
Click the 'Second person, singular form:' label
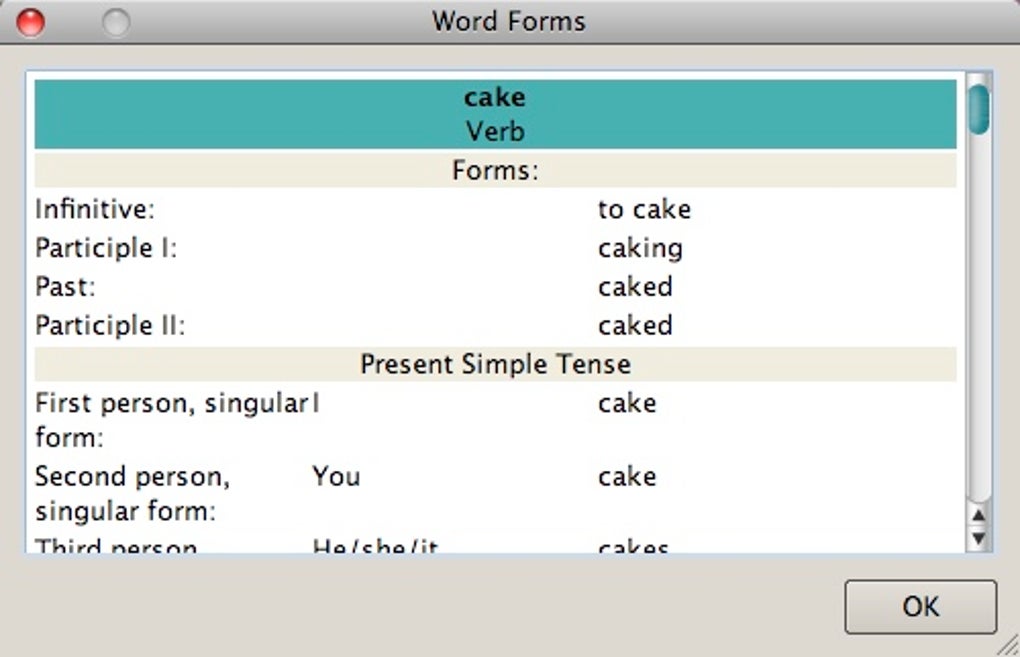pos(132,494)
